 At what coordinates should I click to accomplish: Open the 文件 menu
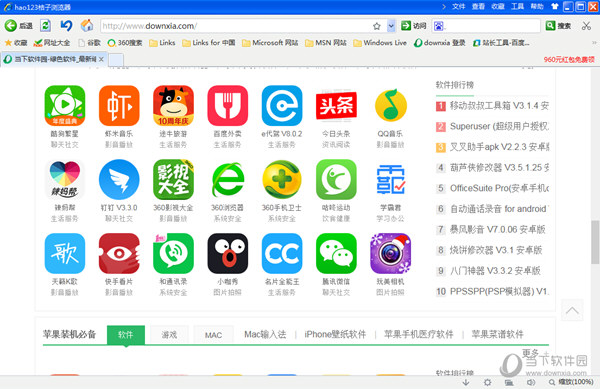(458, 7)
